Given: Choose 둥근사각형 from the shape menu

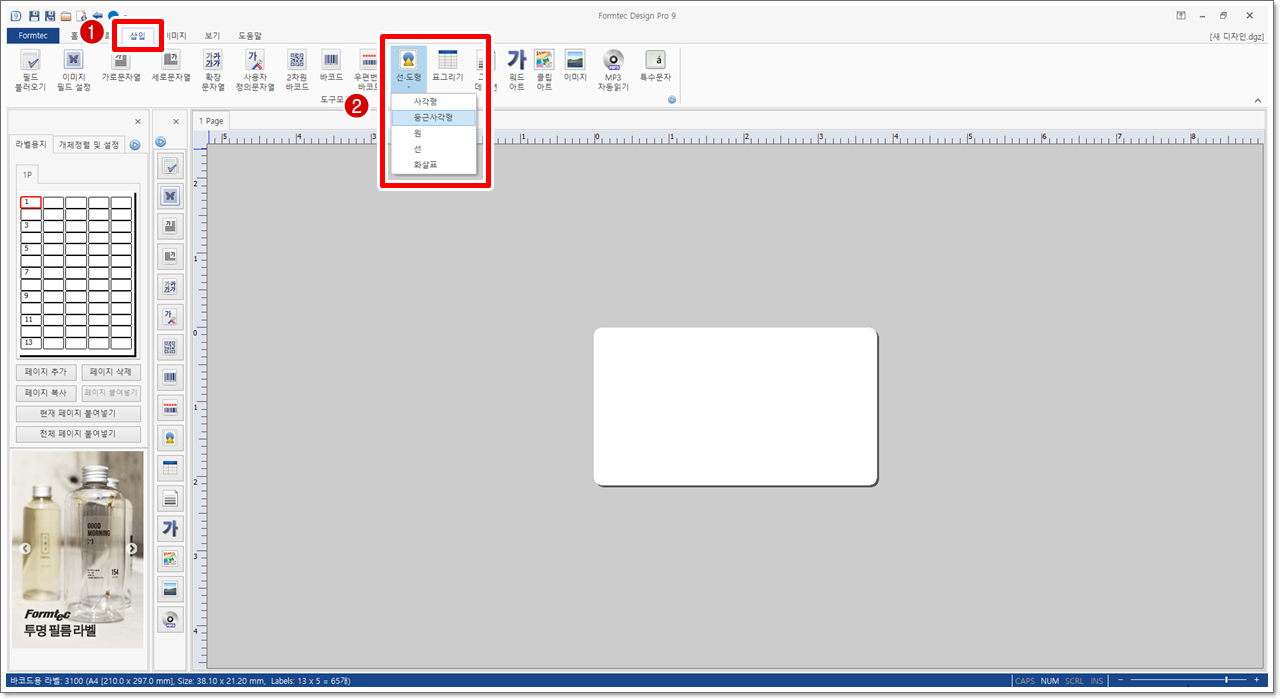Looking at the screenshot, I should (433, 117).
